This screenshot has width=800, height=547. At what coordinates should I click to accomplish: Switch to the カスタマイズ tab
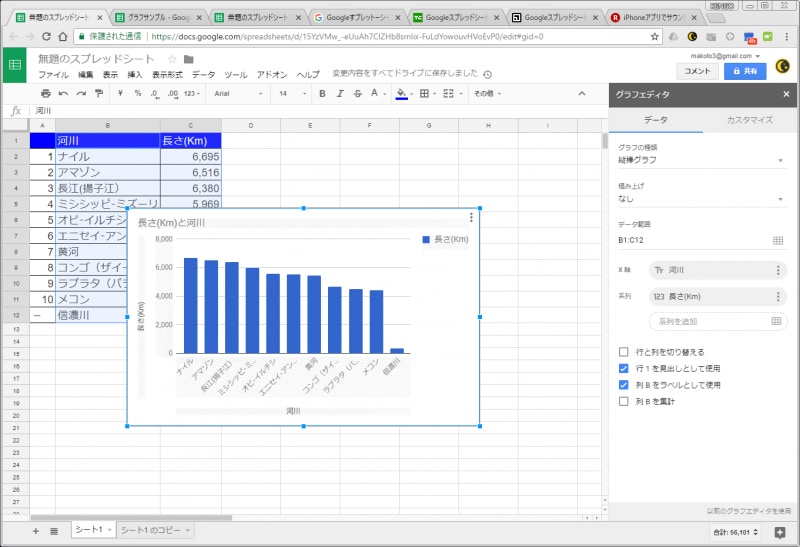749,119
